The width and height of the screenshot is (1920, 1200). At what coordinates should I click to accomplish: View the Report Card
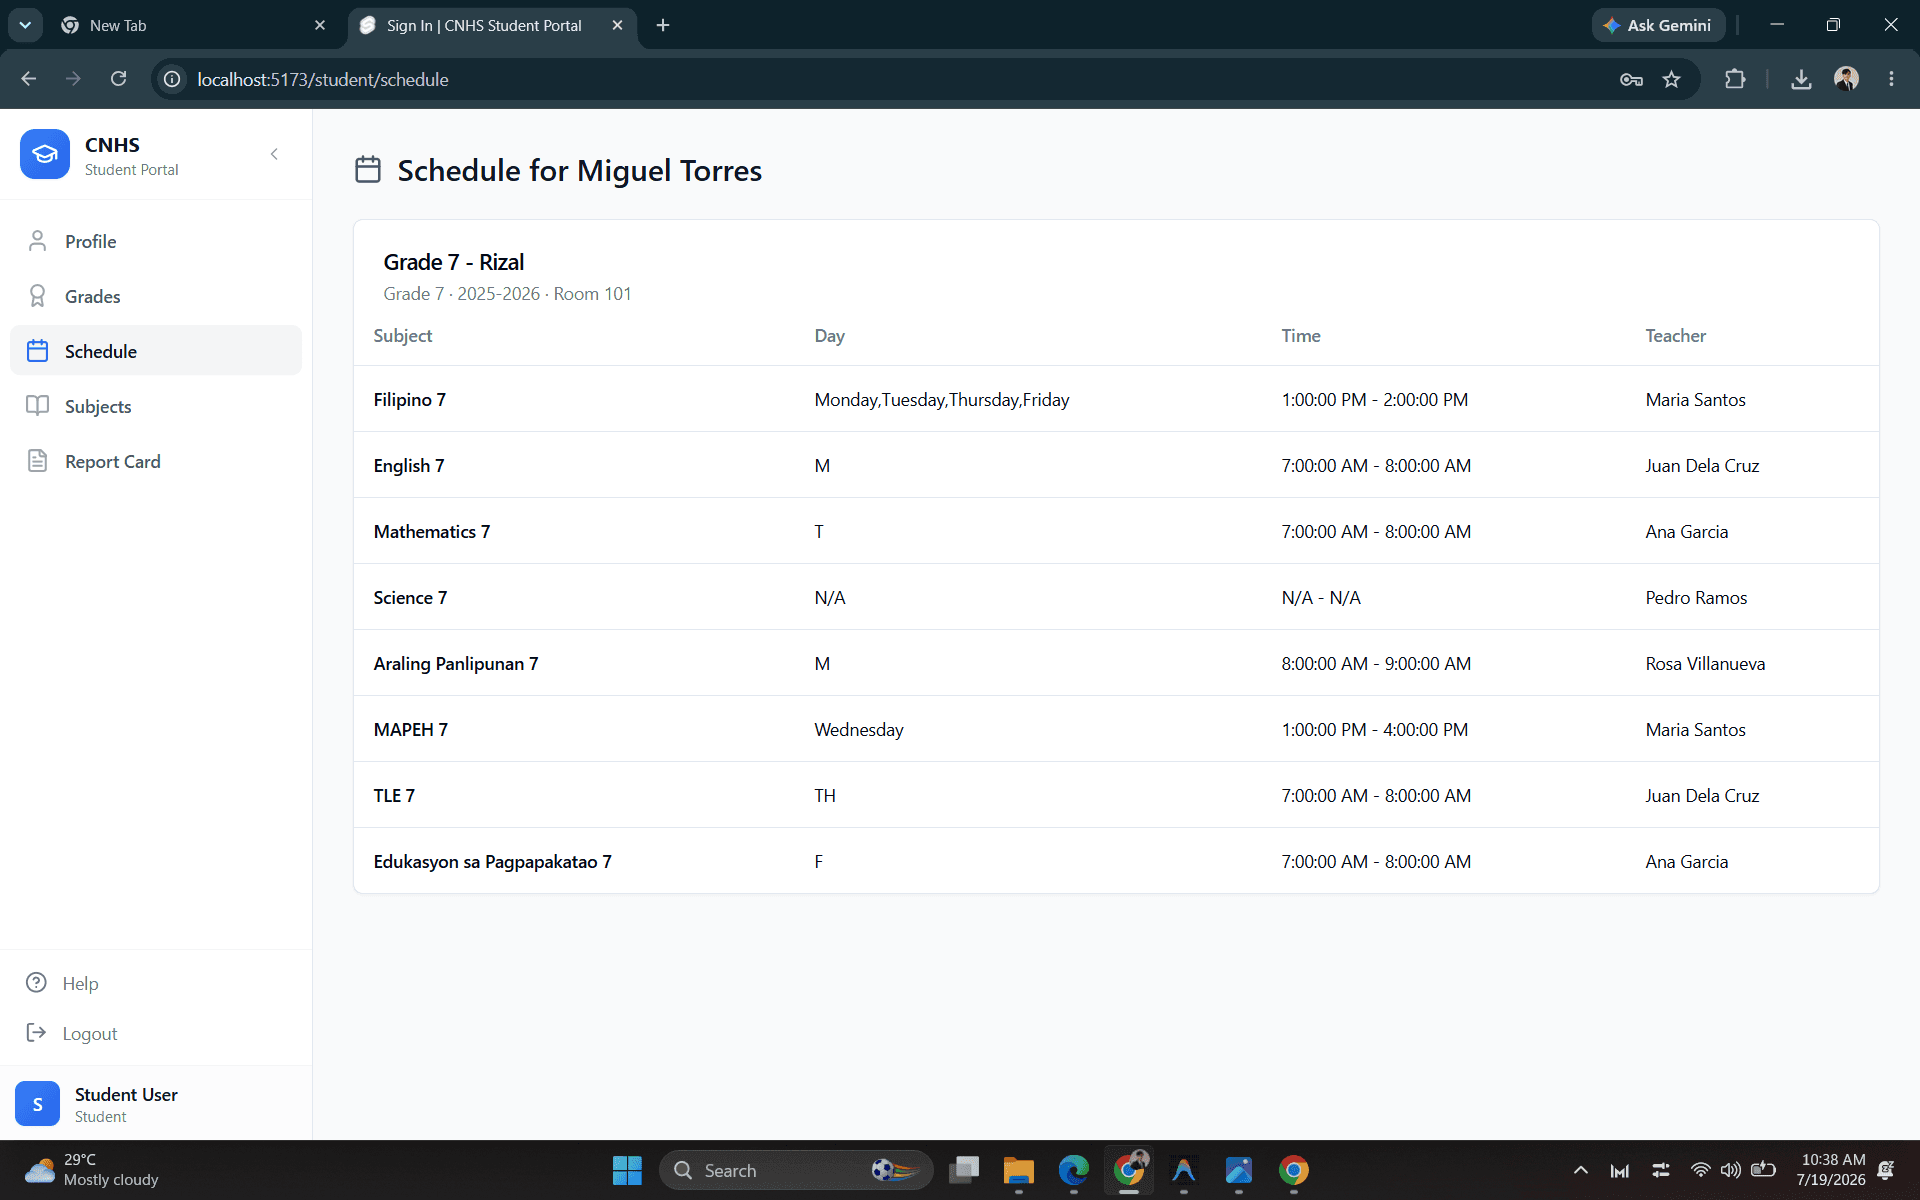(x=156, y=461)
